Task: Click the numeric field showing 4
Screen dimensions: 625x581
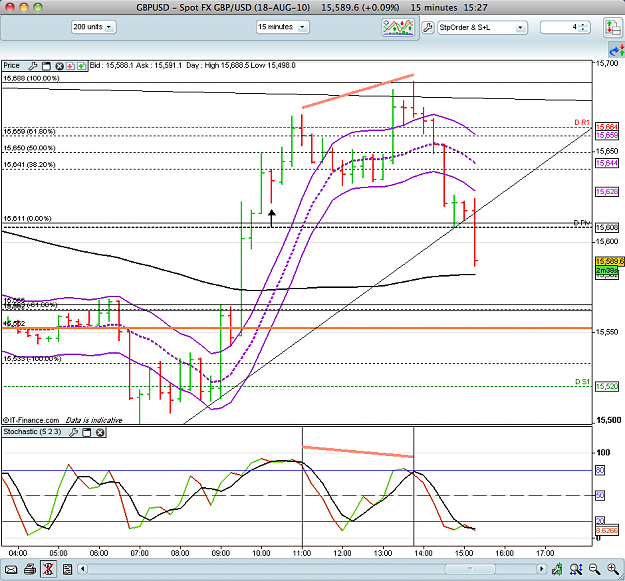Action: 560,27
